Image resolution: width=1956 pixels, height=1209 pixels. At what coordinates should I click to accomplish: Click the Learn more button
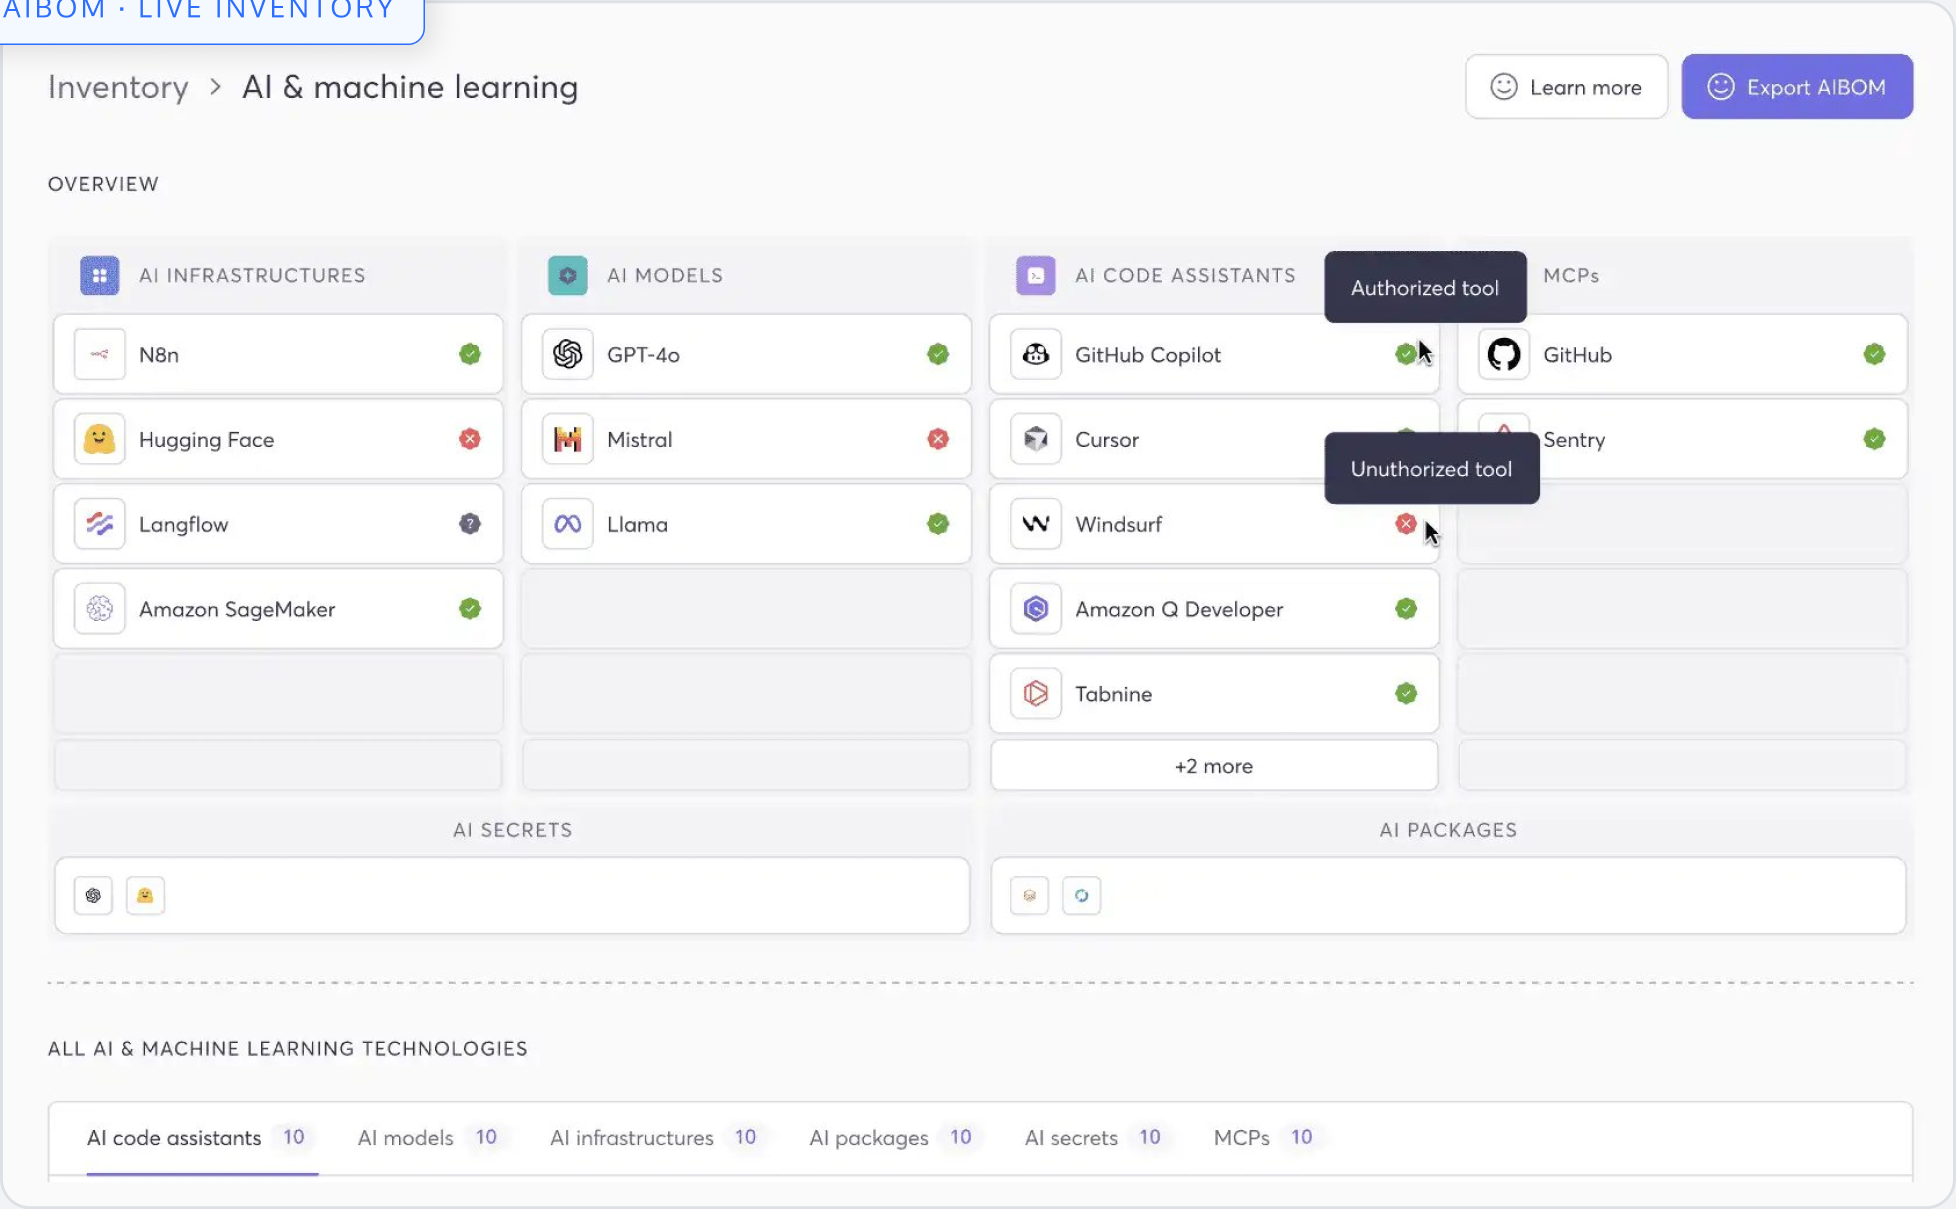click(x=1566, y=87)
